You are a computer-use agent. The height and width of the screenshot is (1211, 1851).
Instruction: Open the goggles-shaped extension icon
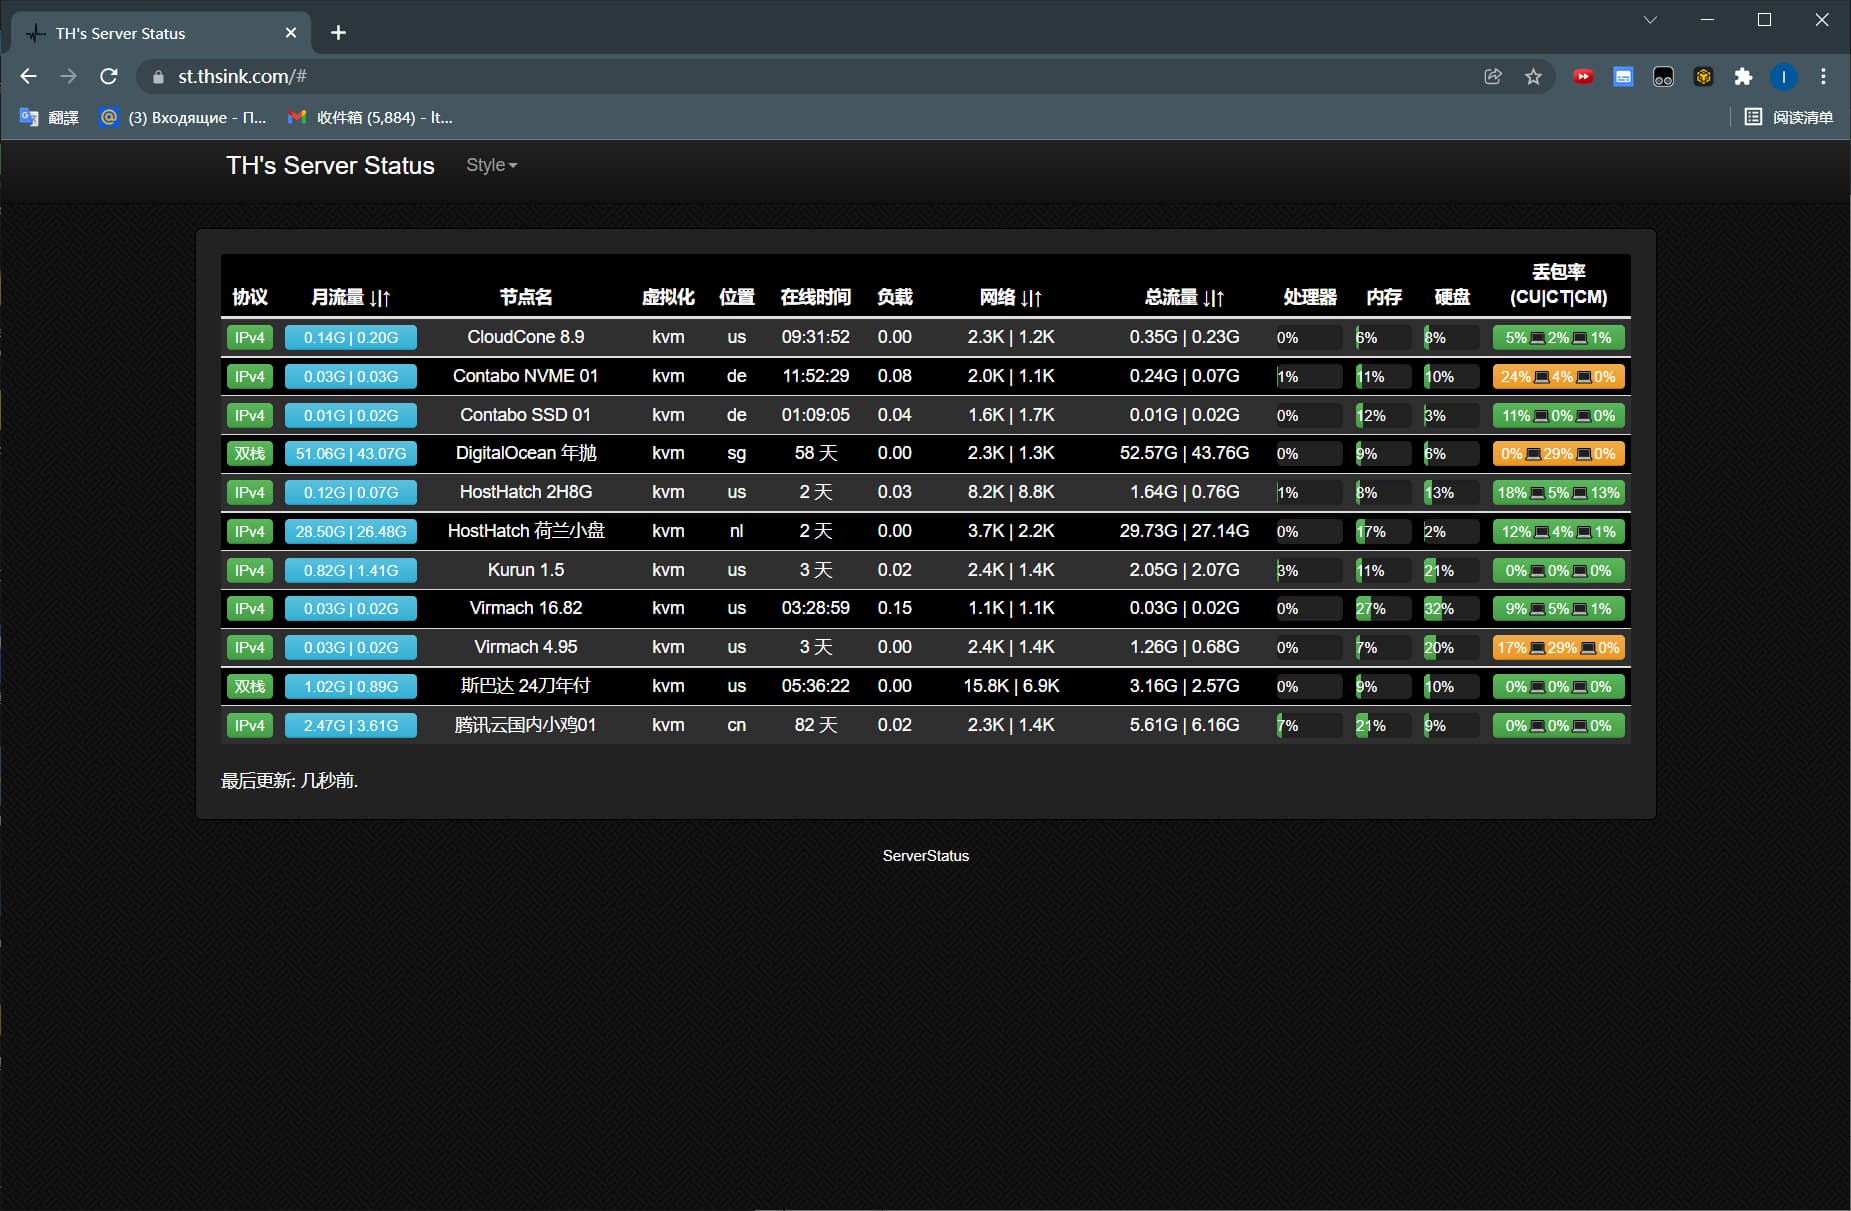pos(1663,76)
